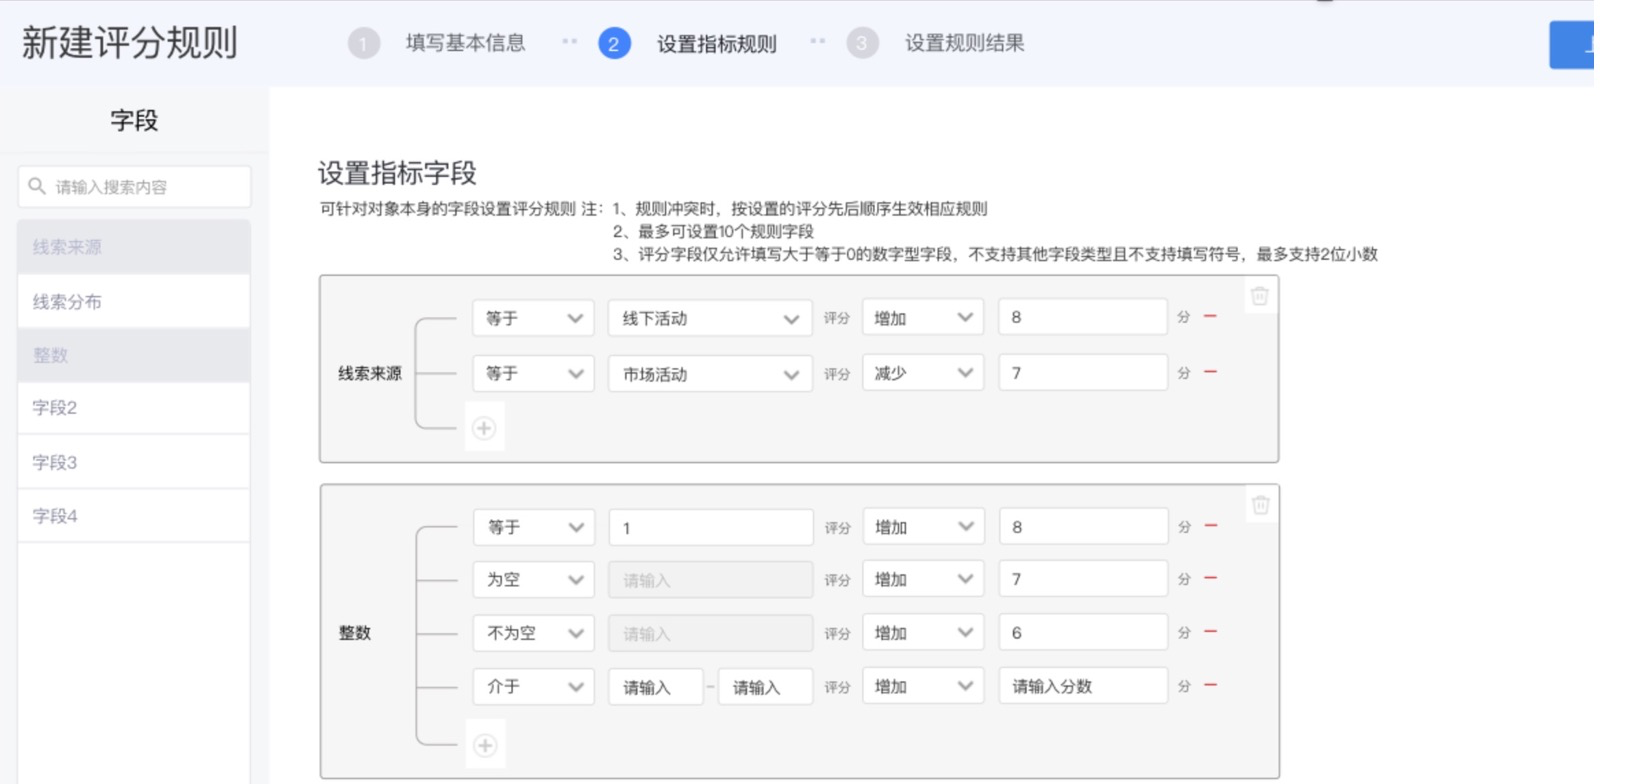
Task: Open the 增加 dropdown in 介于 row
Action: [923, 686]
